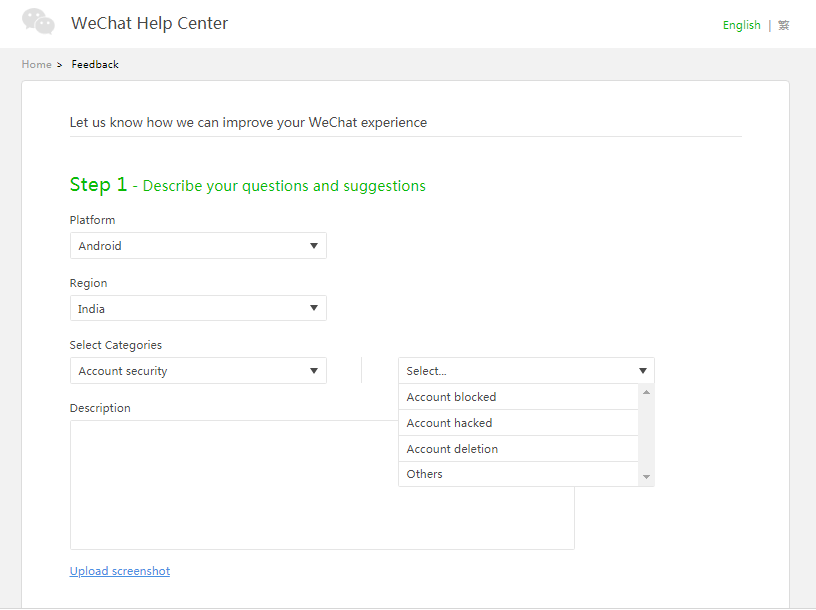Choose Account deletion option

pyautogui.click(x=518, y=449)
